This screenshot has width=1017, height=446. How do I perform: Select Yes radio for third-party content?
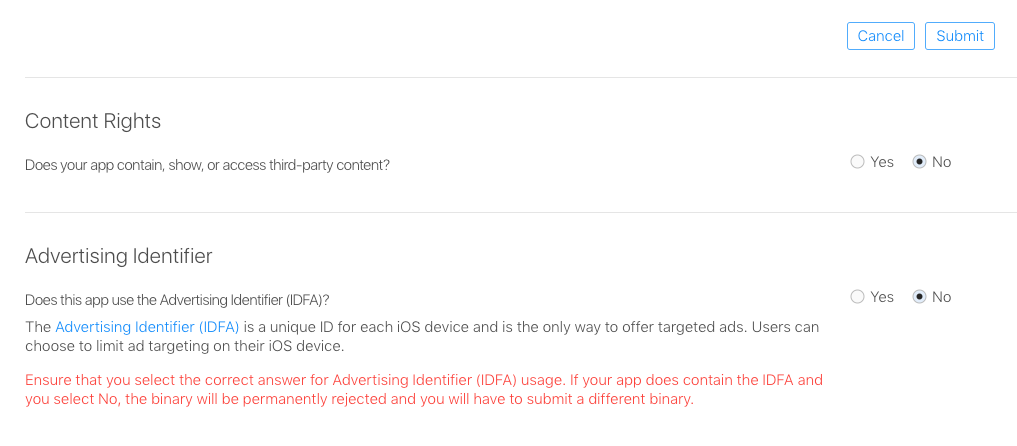click(857, 162)
